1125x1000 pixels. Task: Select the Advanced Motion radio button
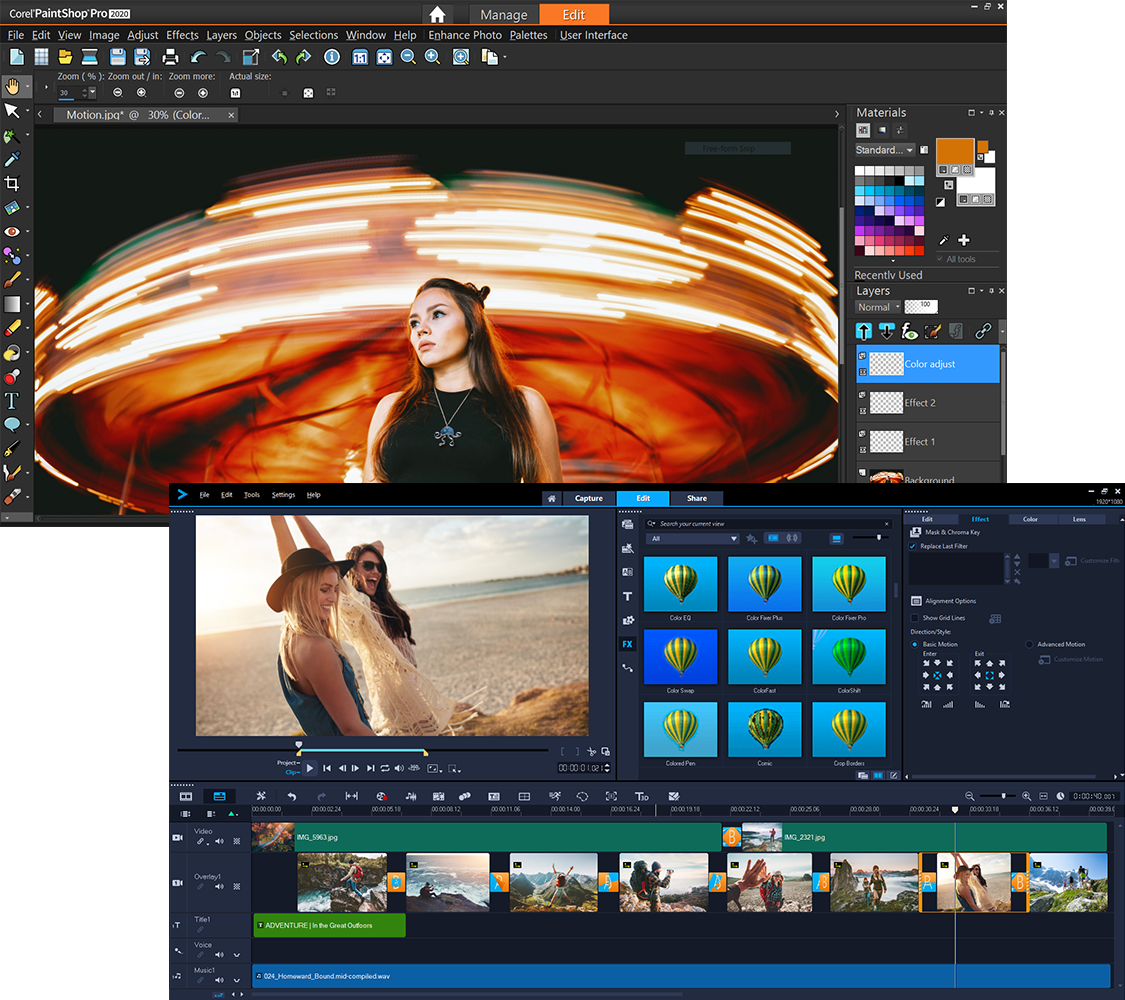coord(1030,644)
